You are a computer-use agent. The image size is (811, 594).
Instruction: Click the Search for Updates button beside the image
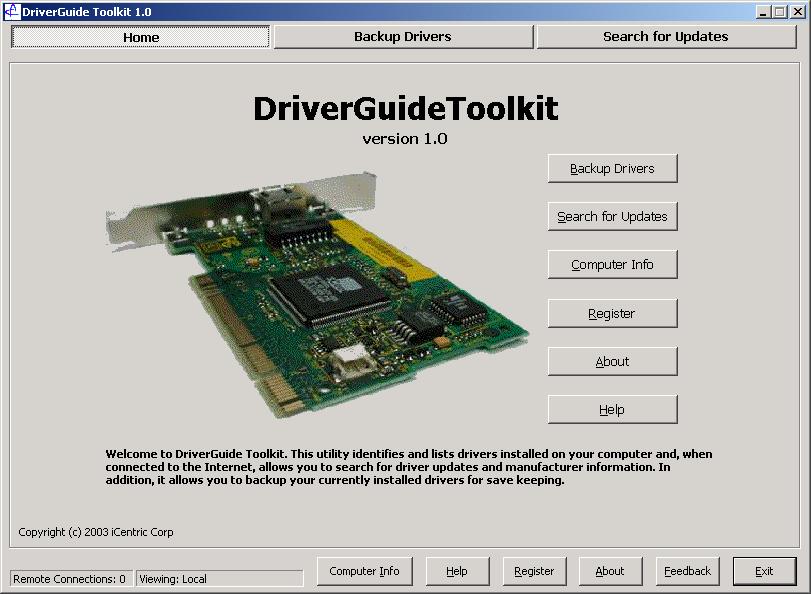612,216
